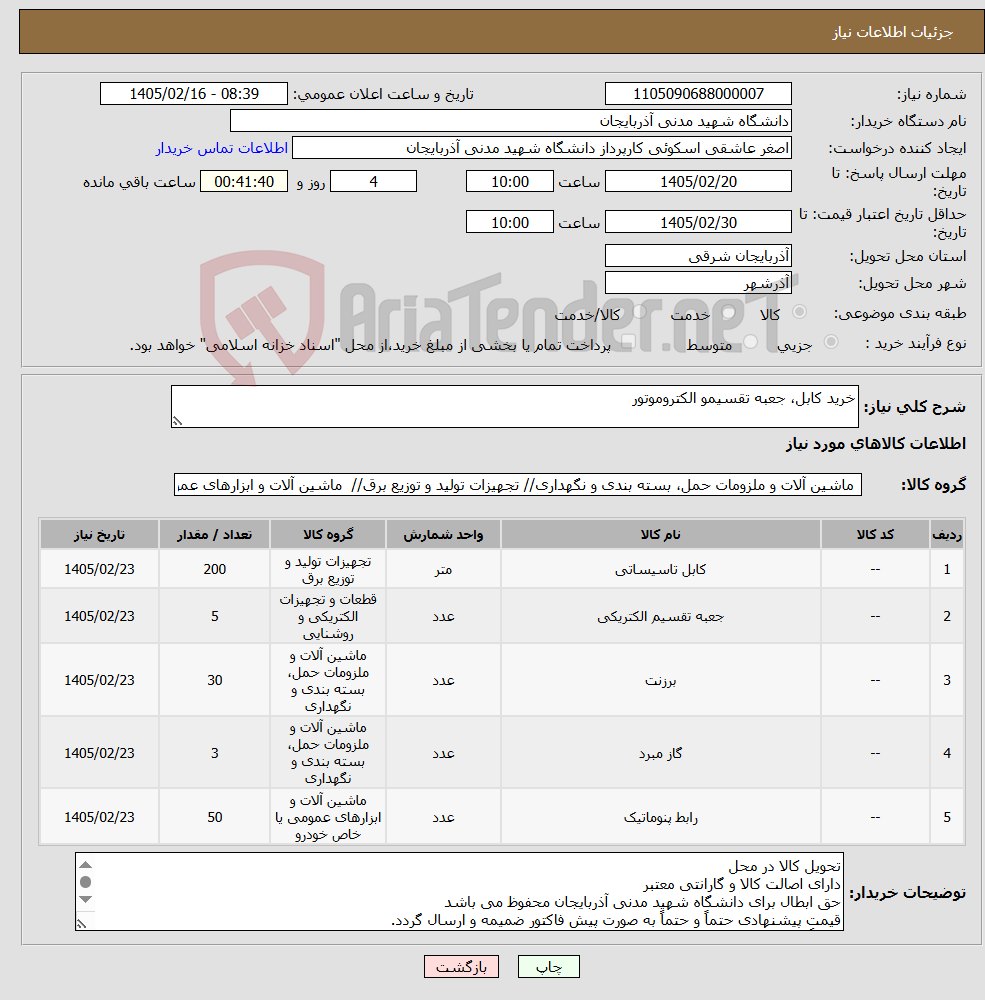Screen dimensions: 985x1000
Task: Click response deadline time field 10:00
Action: click(x=509, y=181)
